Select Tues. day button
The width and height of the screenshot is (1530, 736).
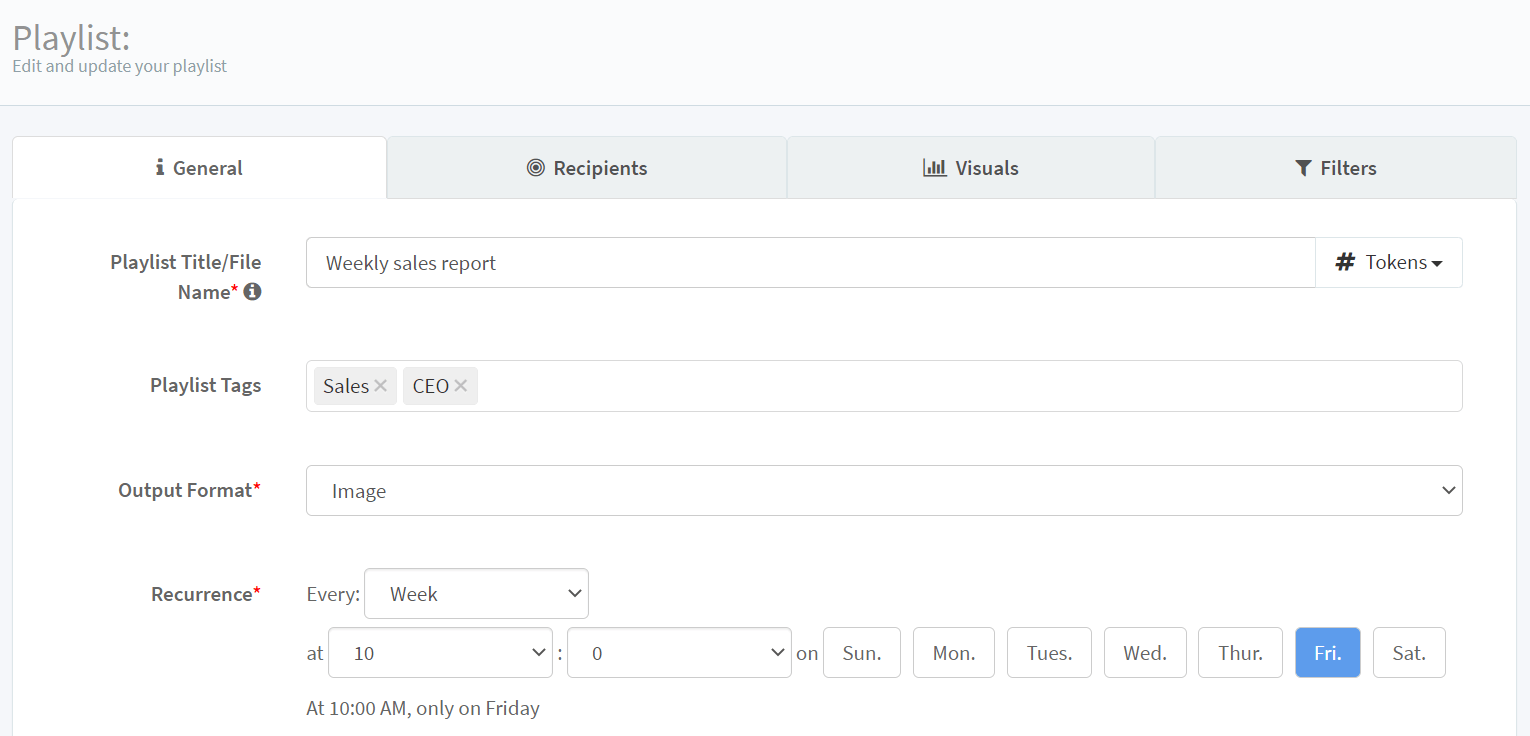pyautogui.click(x=1049, y=653)
